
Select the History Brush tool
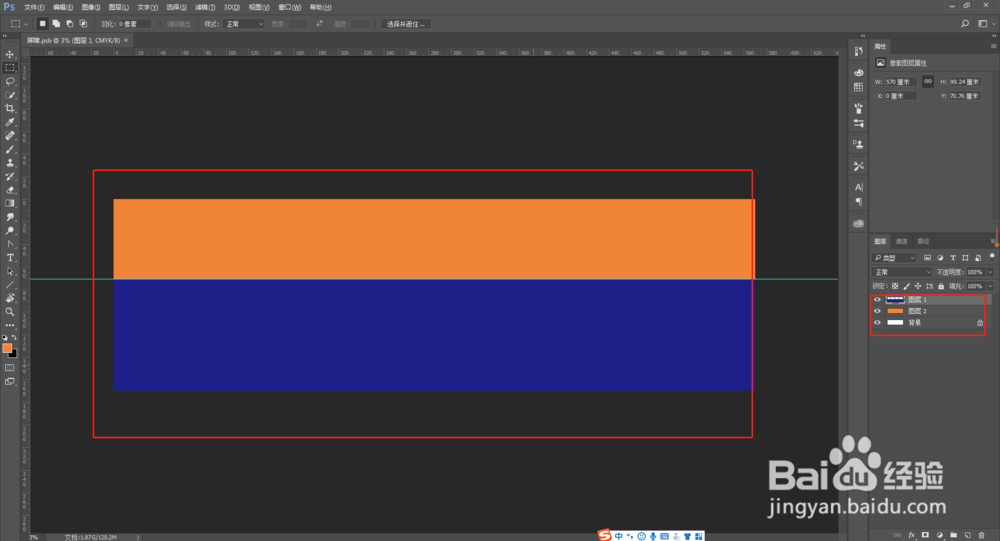pos(10,176)
